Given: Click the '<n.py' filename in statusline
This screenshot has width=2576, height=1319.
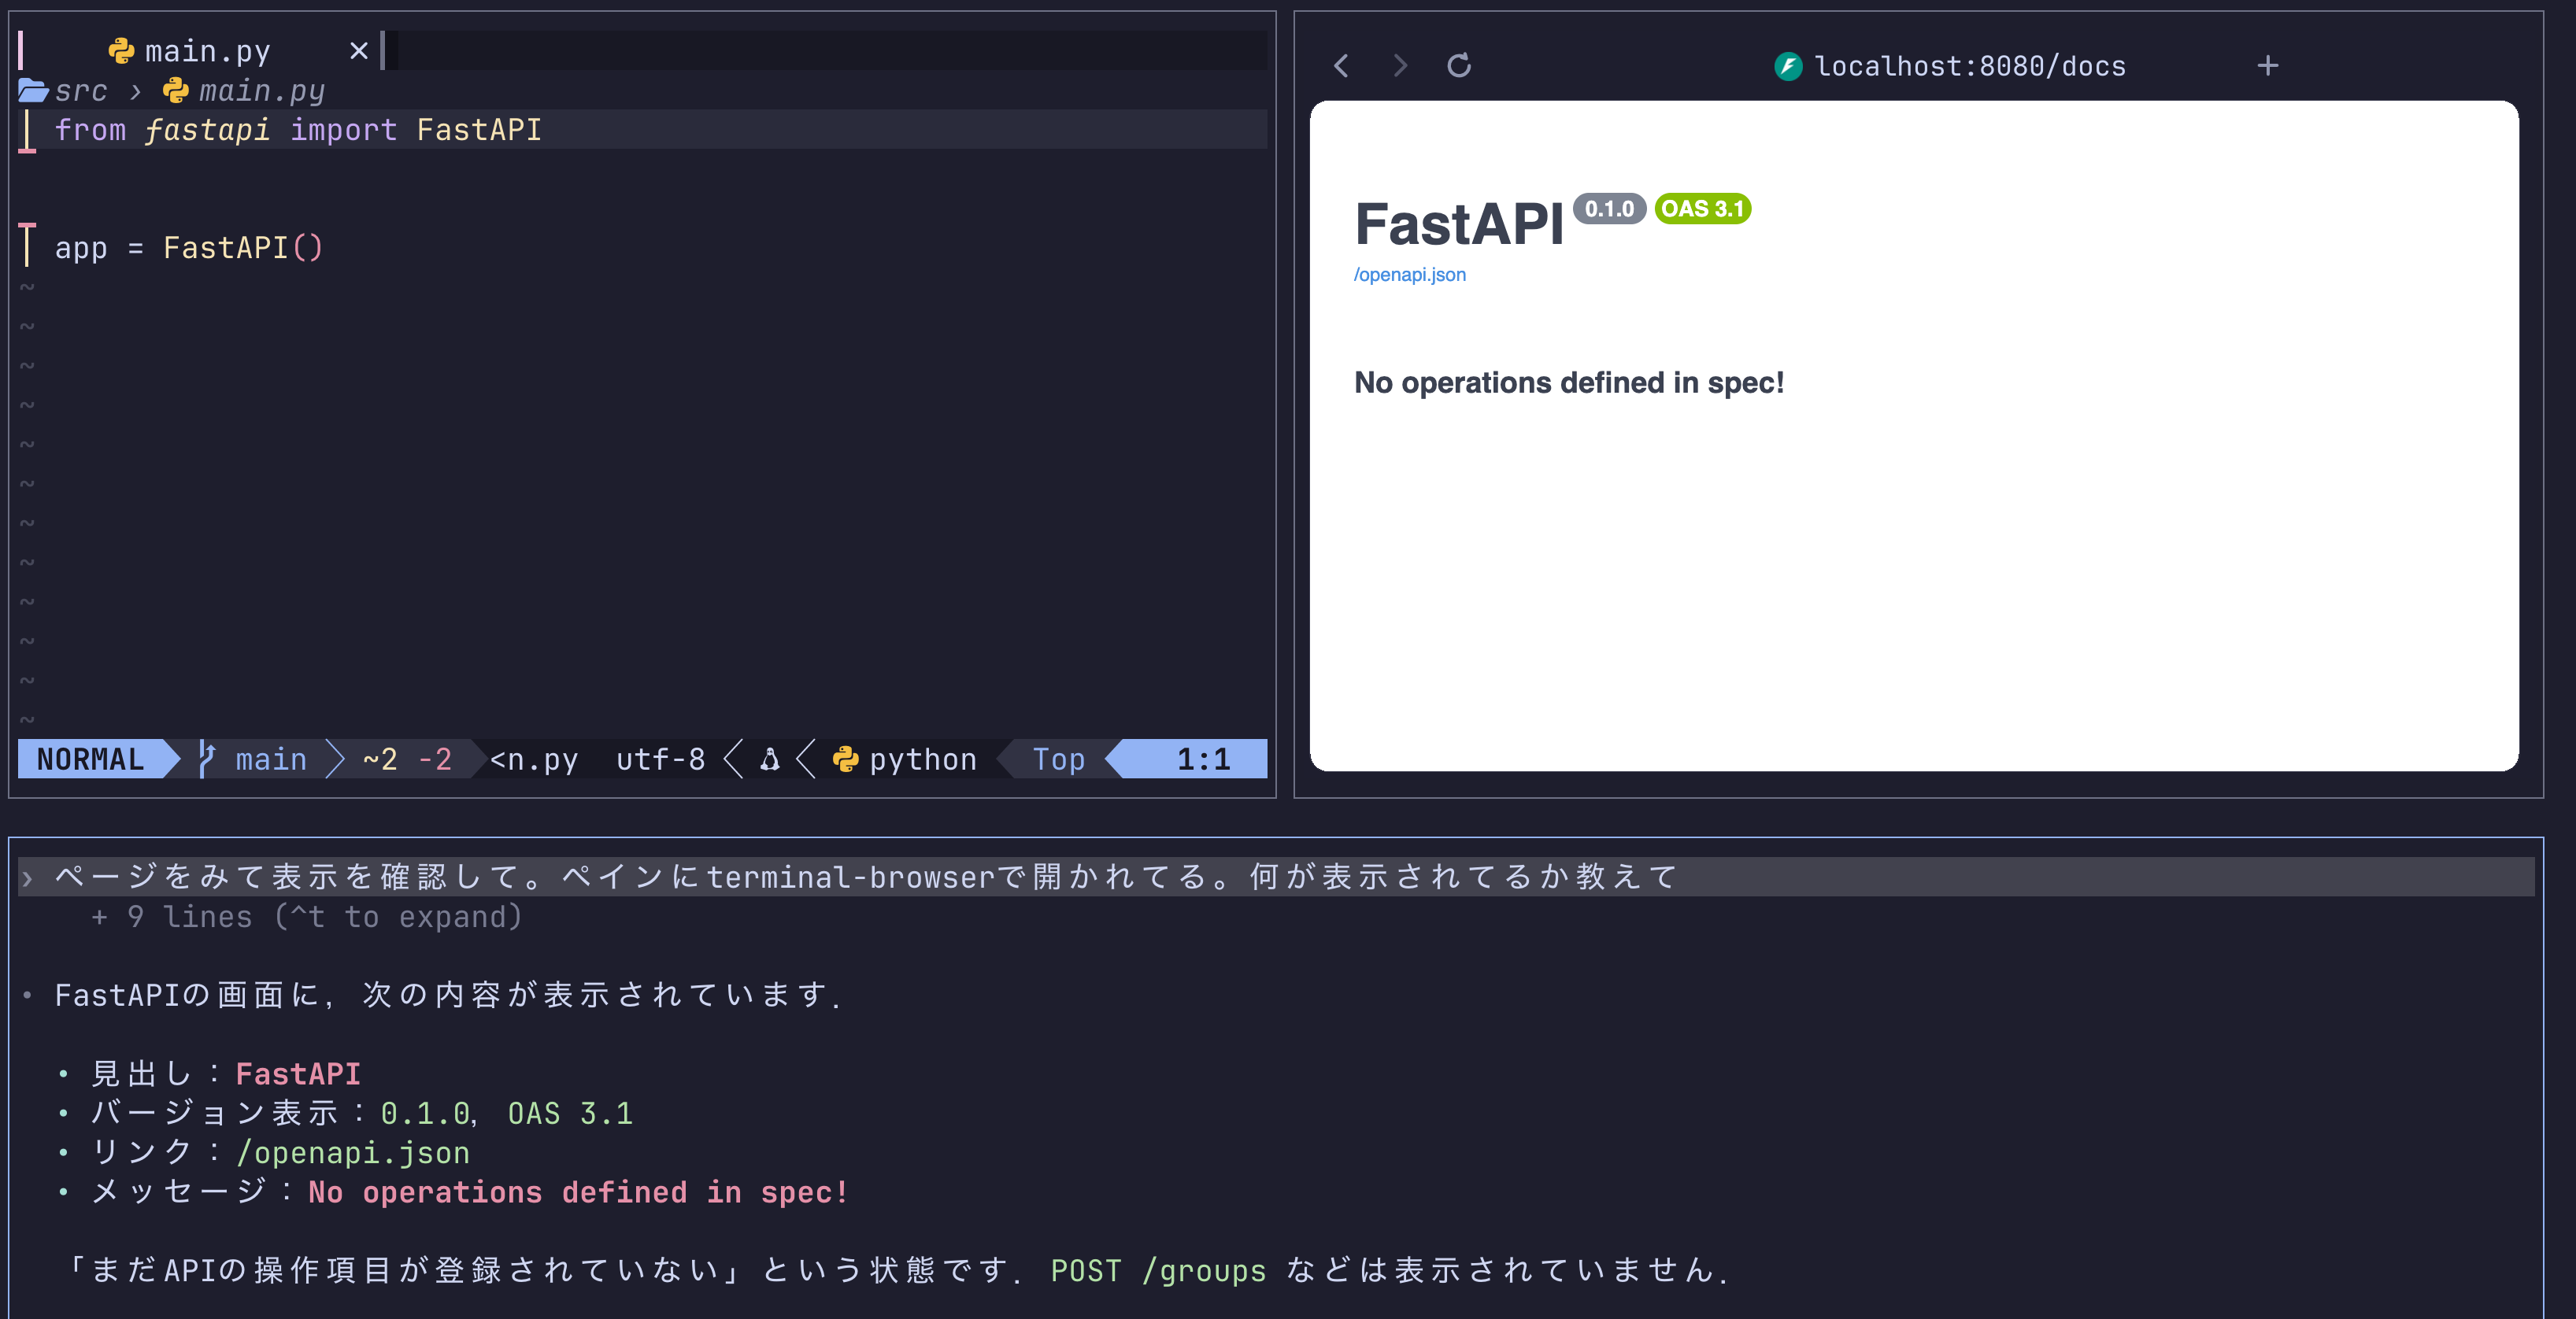Looking at the screenshot, I should (x=534, y=759).
